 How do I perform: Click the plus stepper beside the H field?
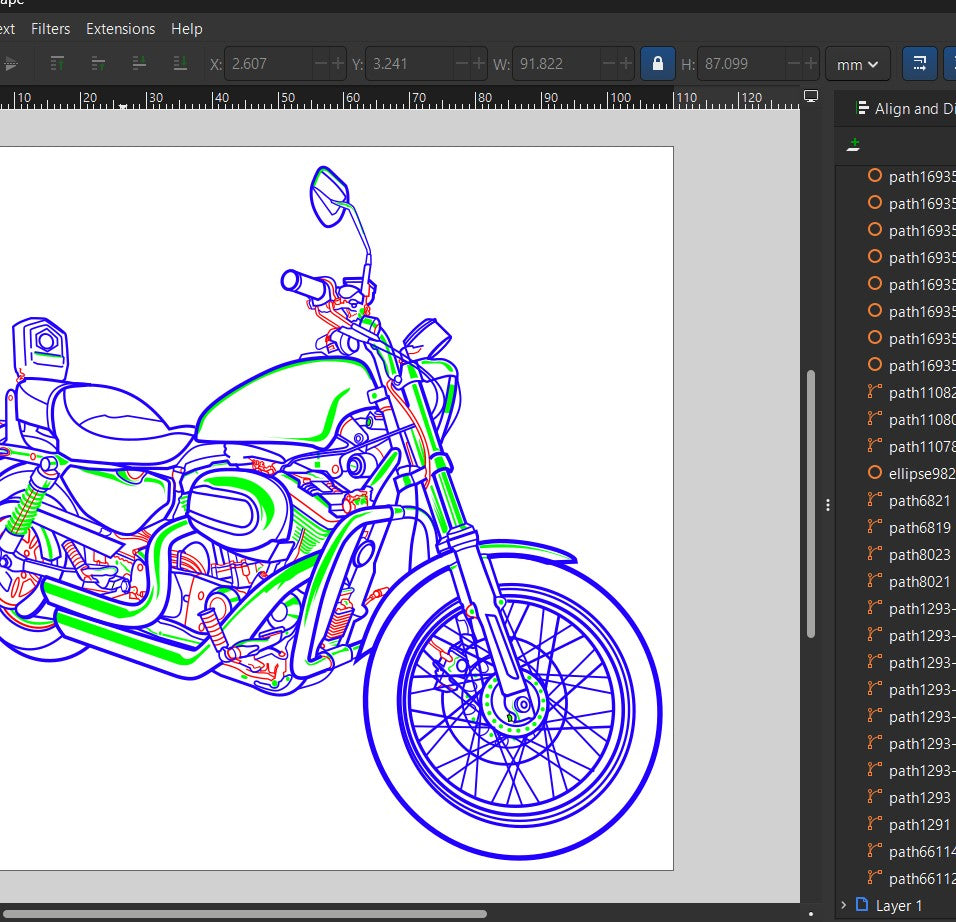pos(810,63)
